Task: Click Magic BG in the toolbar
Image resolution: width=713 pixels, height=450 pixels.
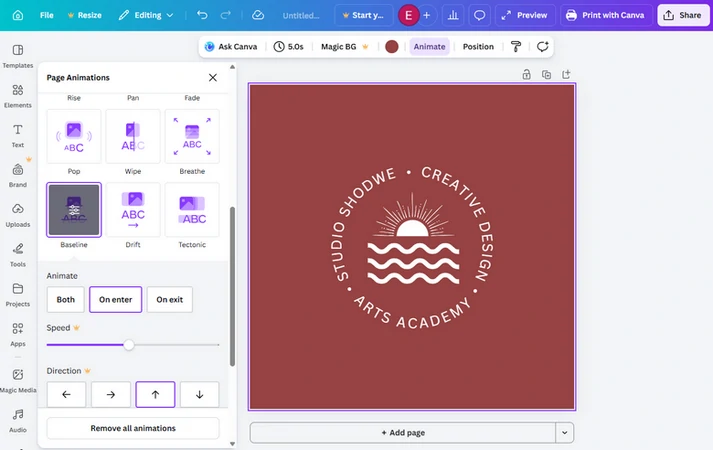Action: (x=344, y=46)
